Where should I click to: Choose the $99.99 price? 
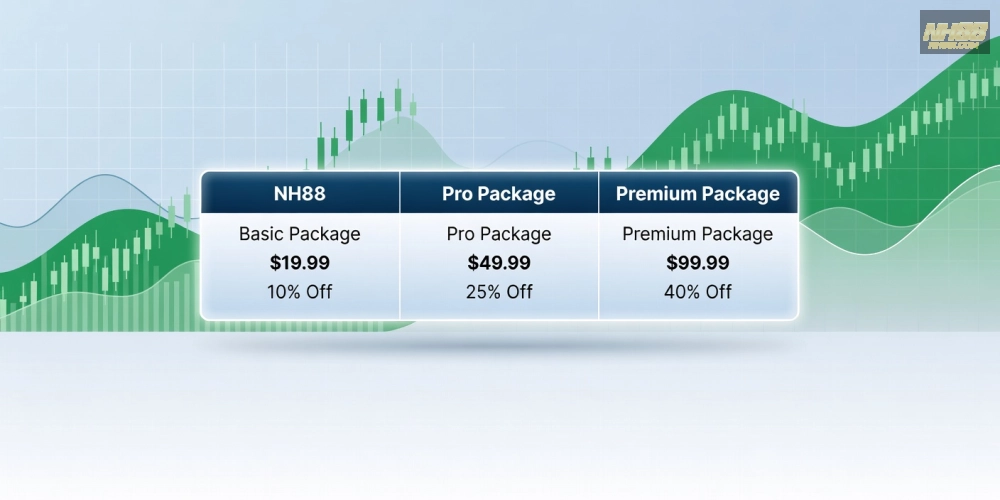697,263
